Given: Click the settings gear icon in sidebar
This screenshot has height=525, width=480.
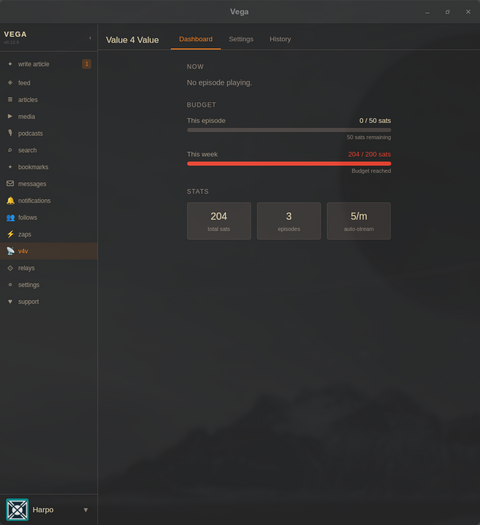Looking at the screenshot, I should [10, 285].
